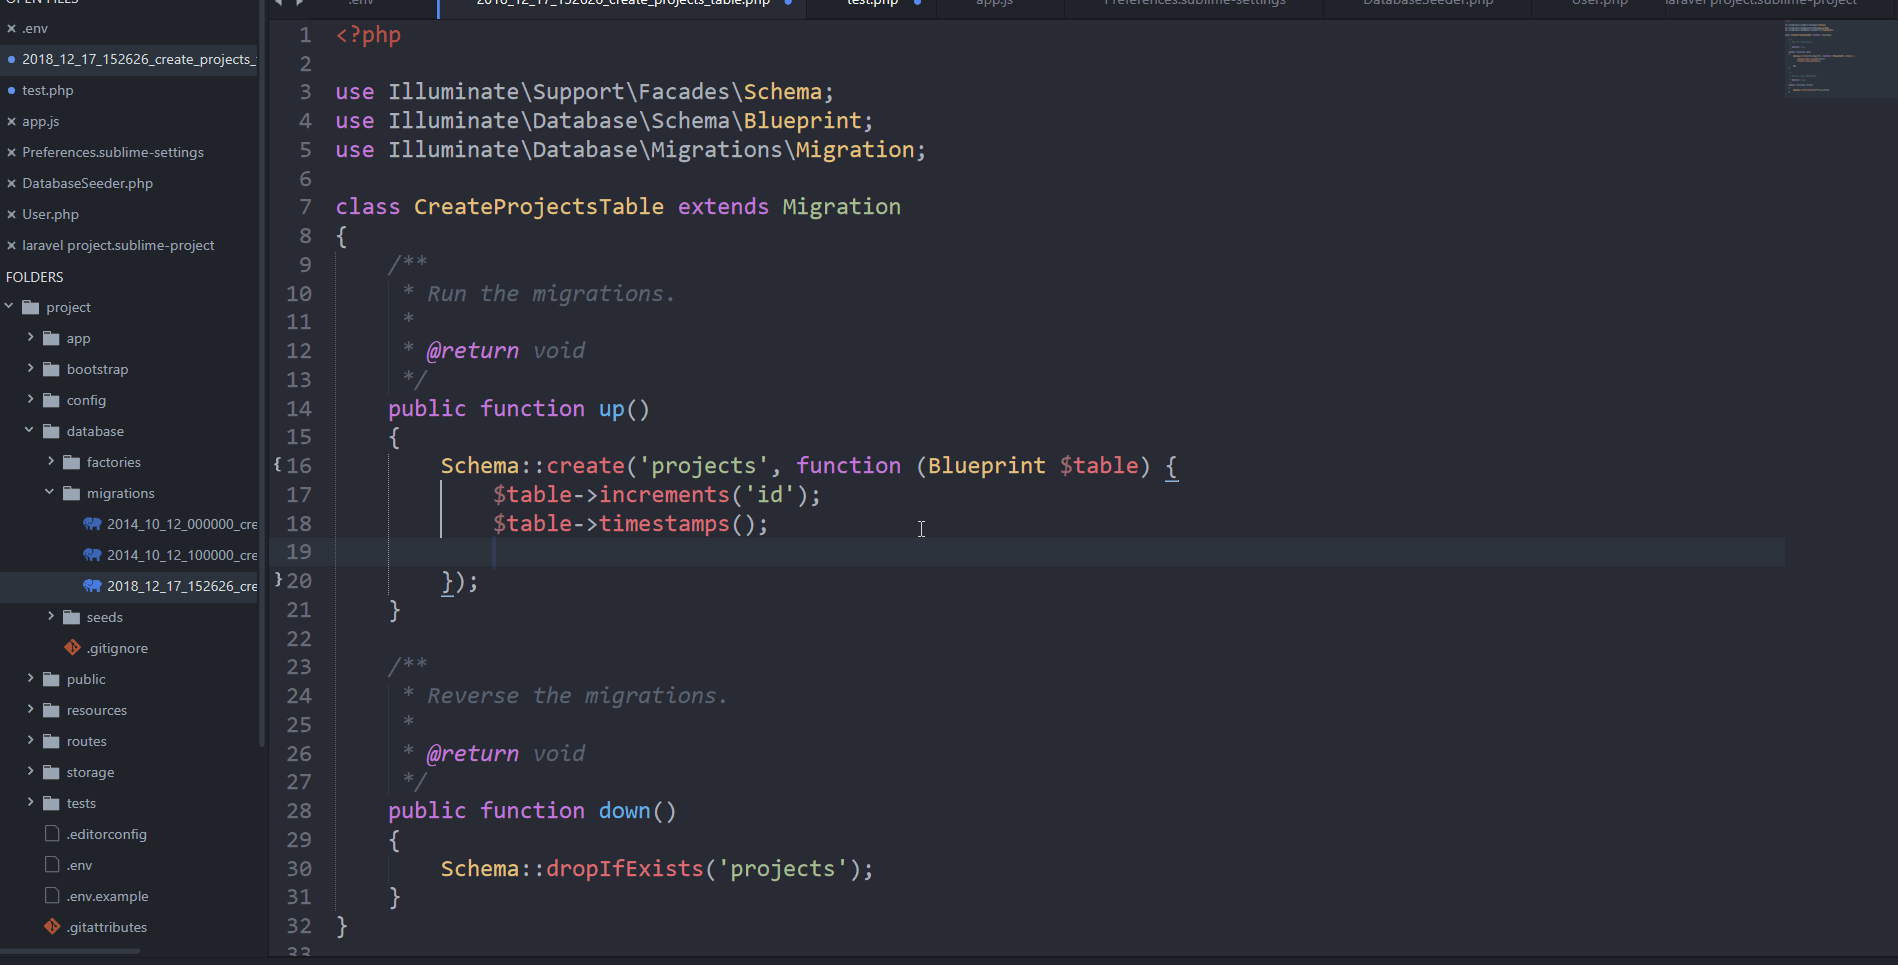Click the FOLDERS sidebar heading

pos(35,277)
